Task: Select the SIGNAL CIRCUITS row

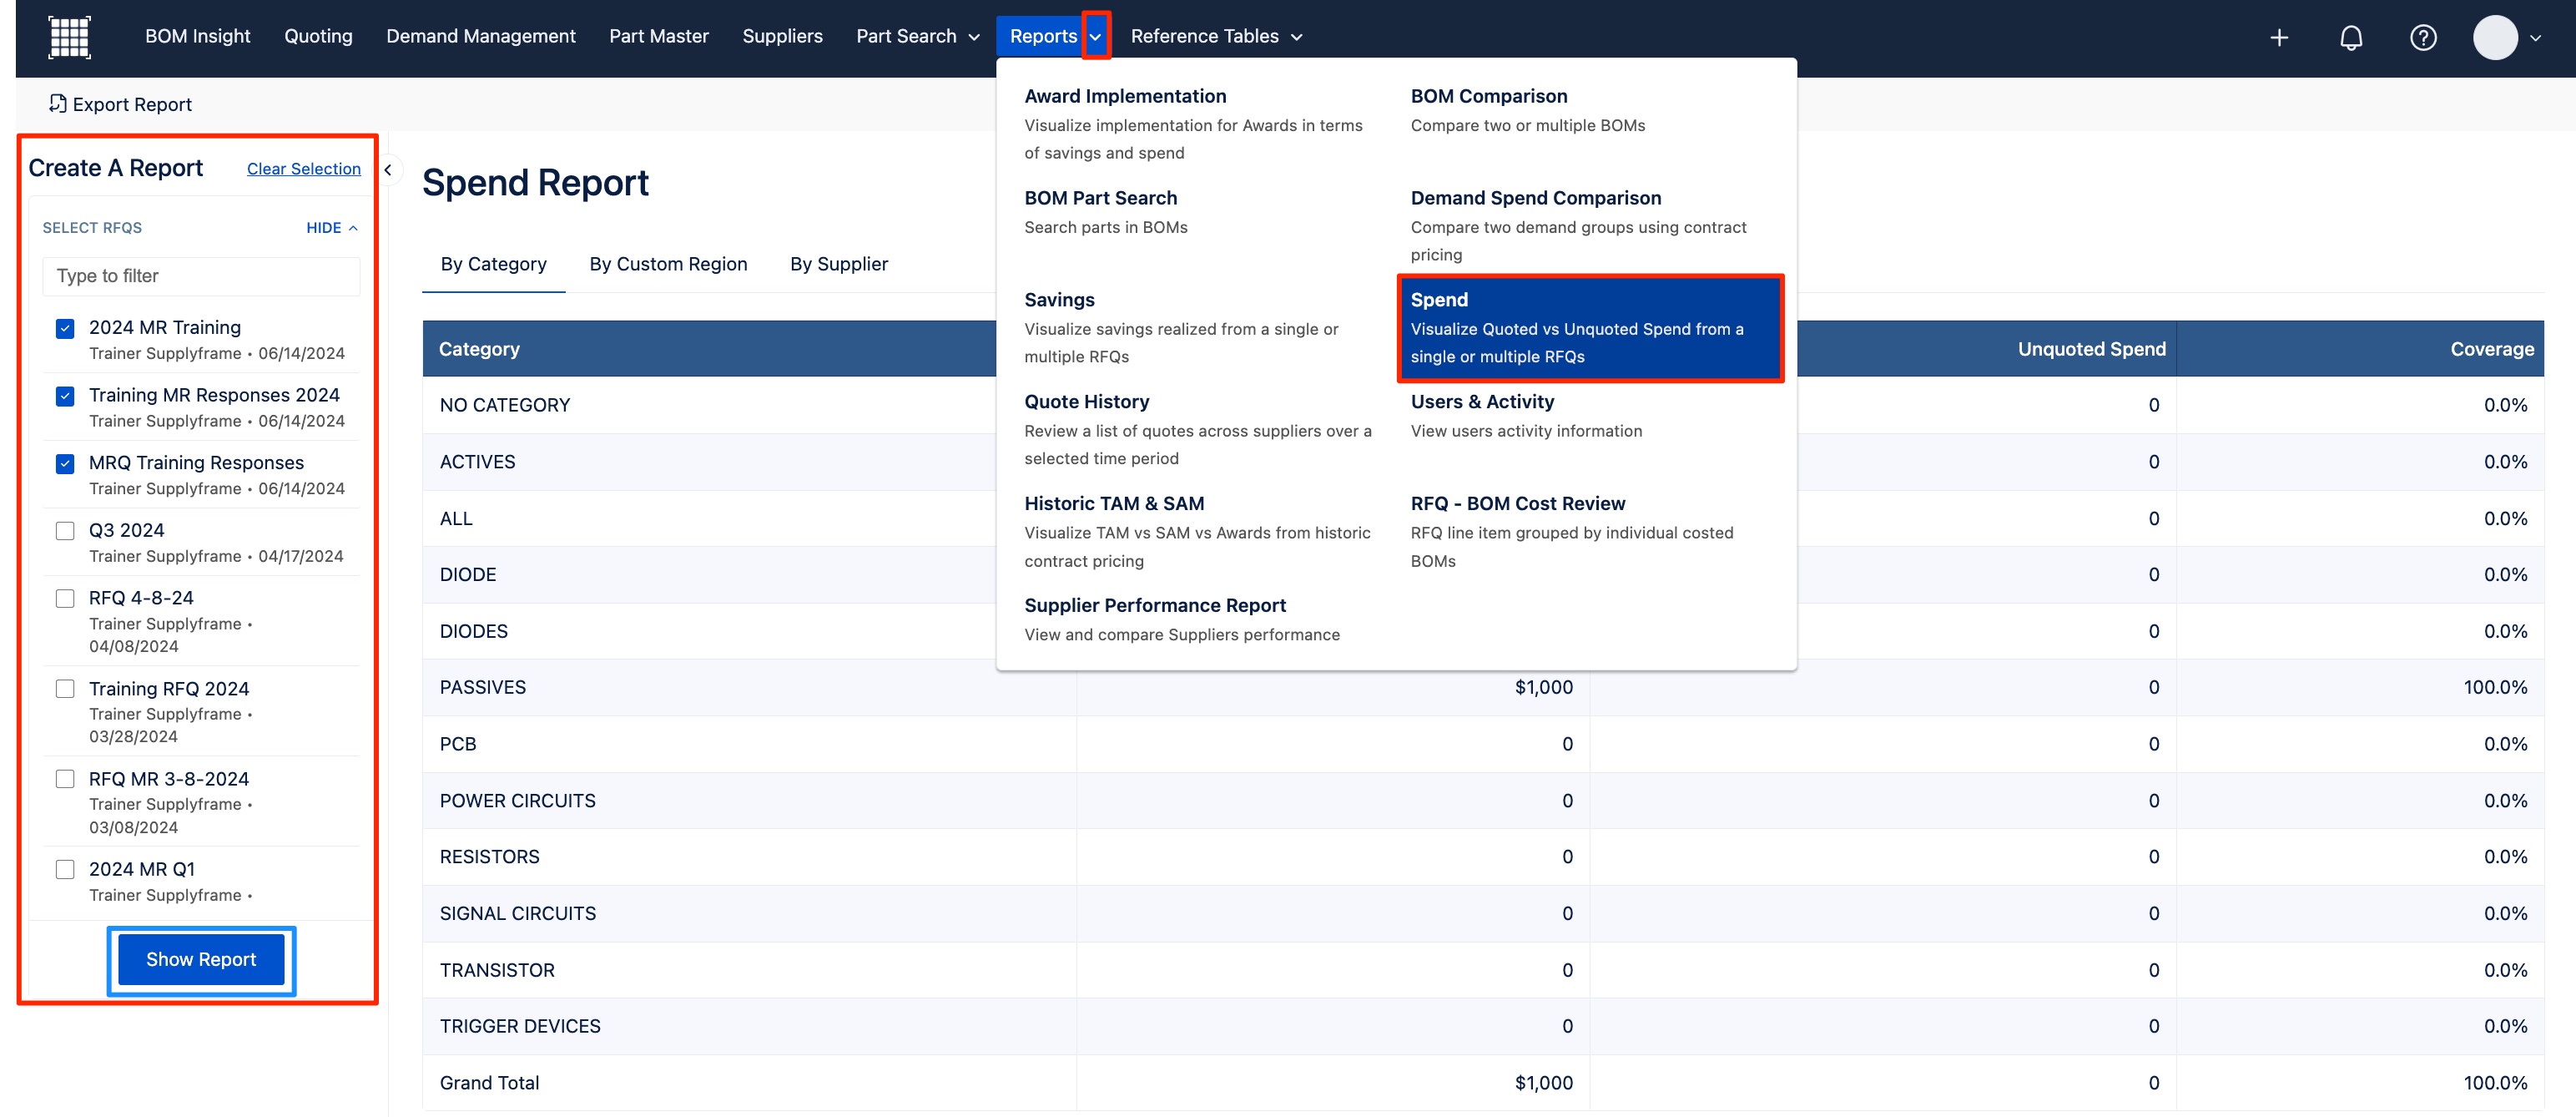Action: click(1482, 915)
